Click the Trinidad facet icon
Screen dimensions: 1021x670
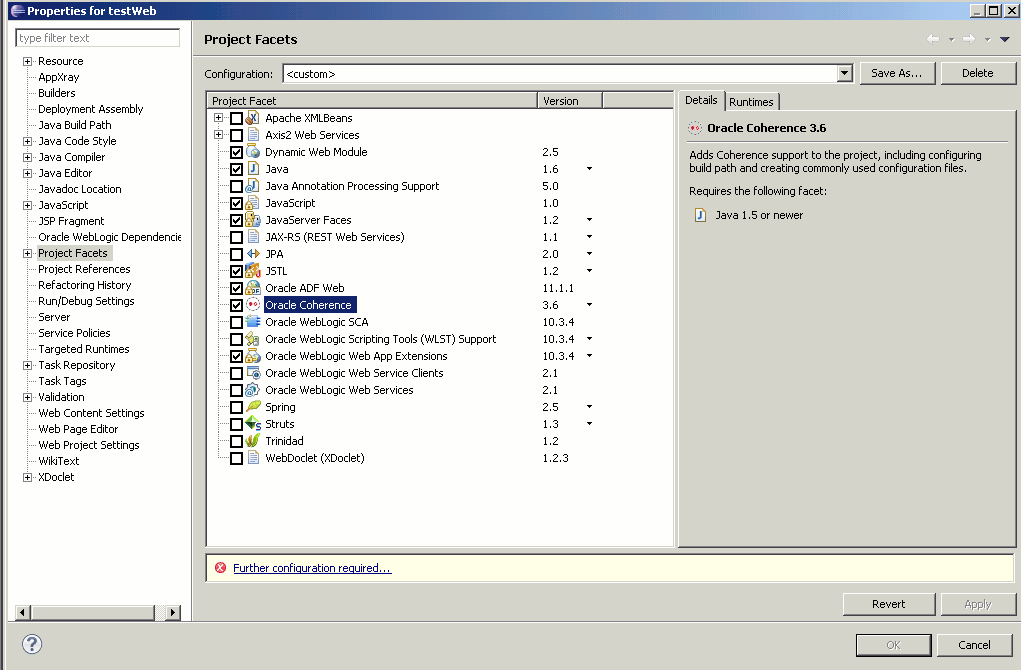pos(253,441)
